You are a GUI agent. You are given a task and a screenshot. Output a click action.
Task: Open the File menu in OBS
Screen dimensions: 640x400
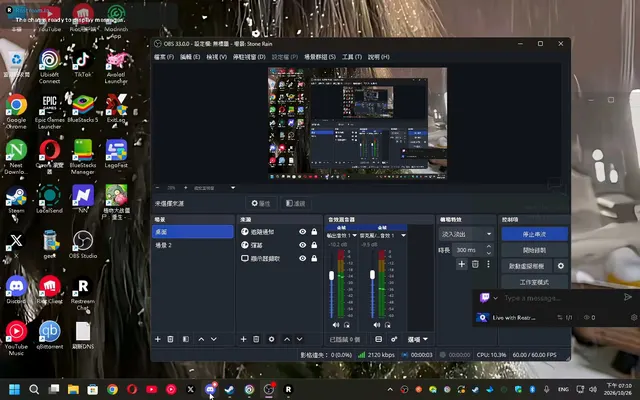(164, 57)
